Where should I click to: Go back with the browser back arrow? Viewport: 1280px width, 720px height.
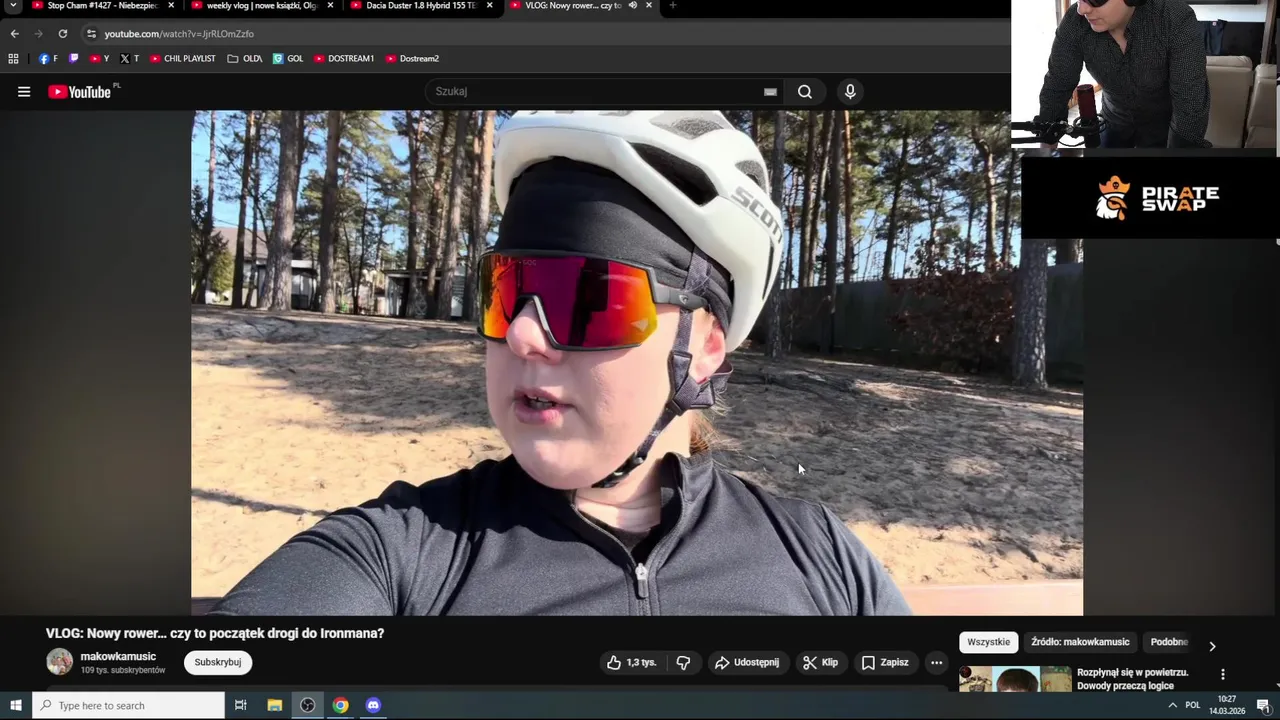tap(14, 34)
